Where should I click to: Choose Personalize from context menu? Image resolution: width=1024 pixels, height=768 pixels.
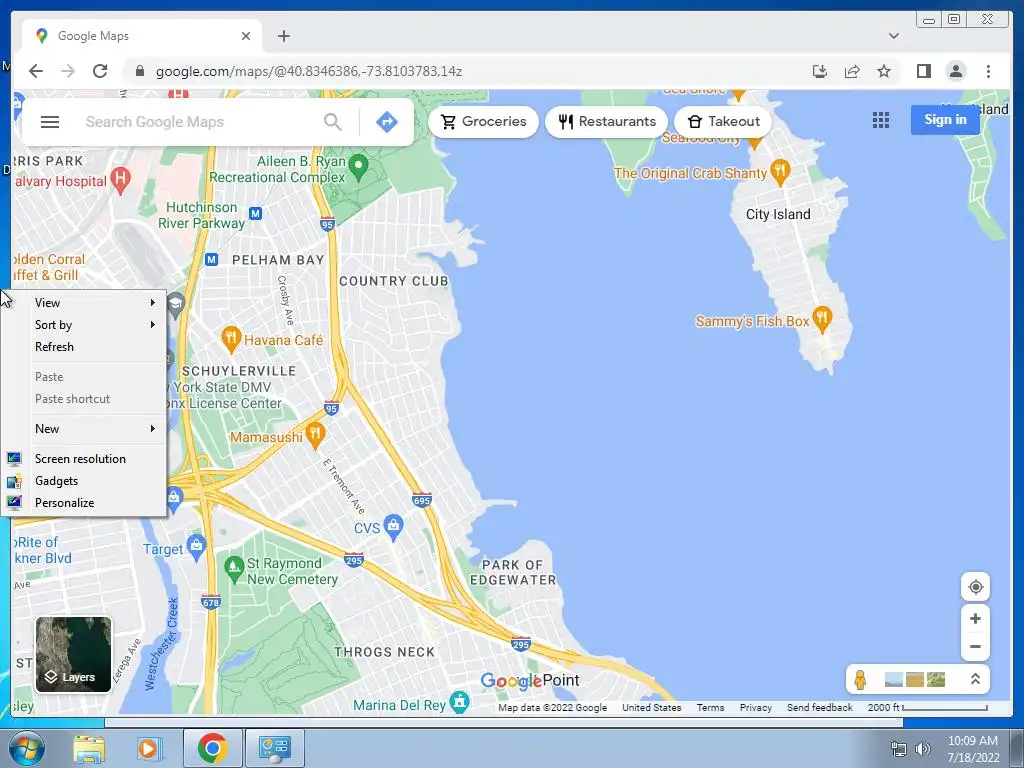pos(85,503)
